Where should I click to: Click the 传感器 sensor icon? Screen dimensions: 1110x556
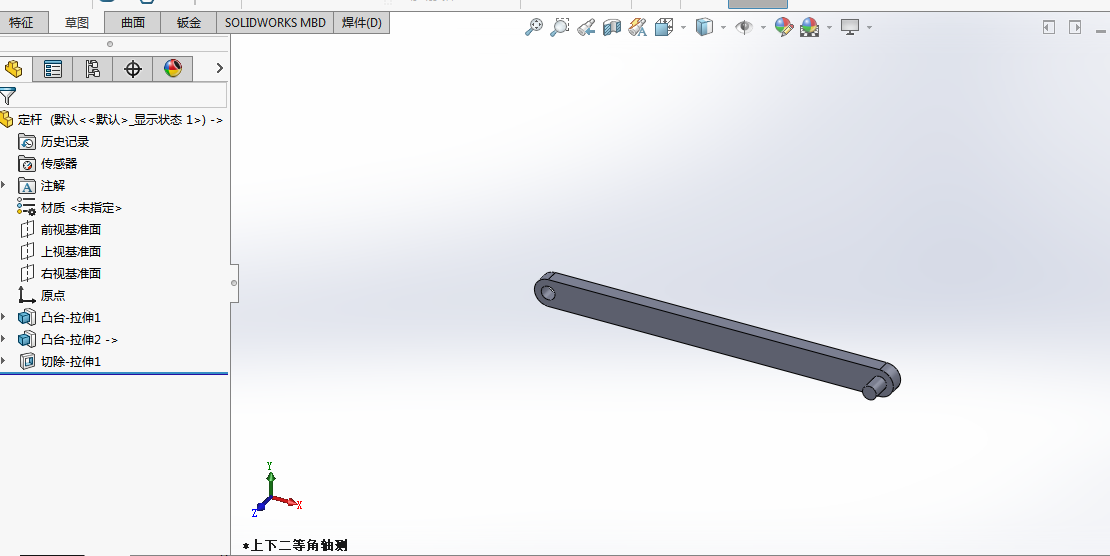(x=26, y=164)
